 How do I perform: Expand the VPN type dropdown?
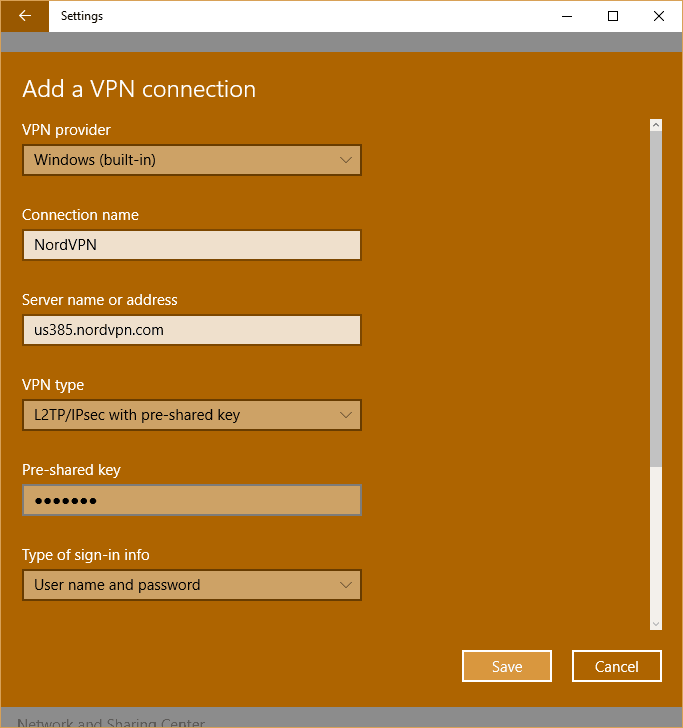[x=192, y=415]
